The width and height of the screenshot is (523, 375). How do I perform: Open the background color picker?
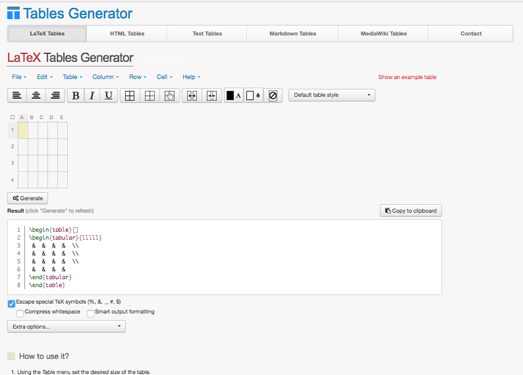tap(253, 96)
